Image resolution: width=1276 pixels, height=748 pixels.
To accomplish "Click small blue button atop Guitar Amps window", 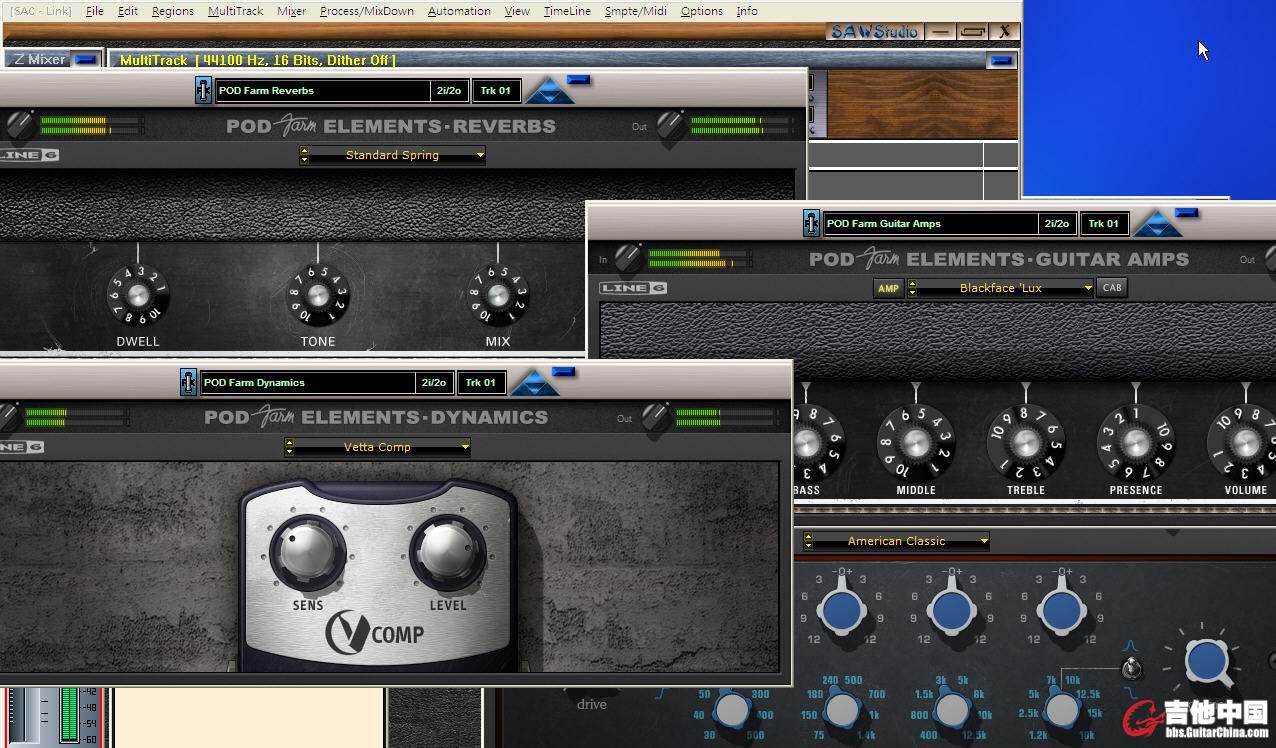I will pos(1186,212).
